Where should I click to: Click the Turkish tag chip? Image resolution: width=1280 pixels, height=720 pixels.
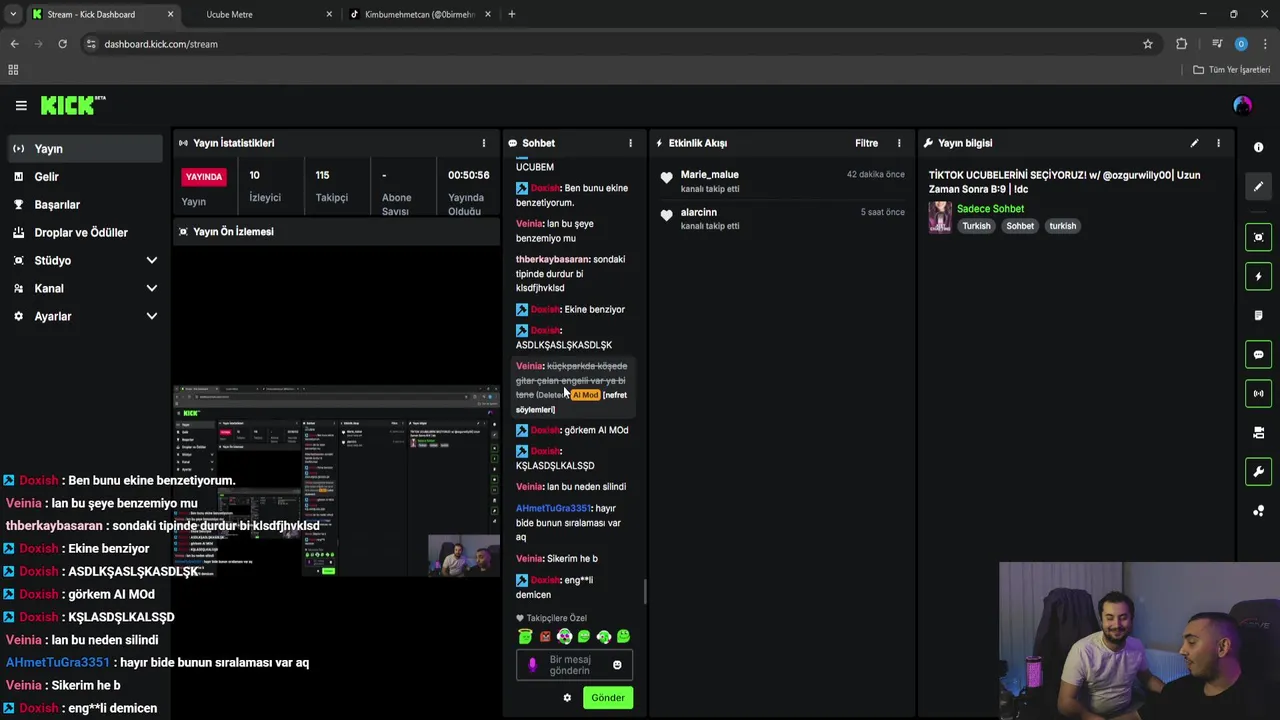point(976,226)
